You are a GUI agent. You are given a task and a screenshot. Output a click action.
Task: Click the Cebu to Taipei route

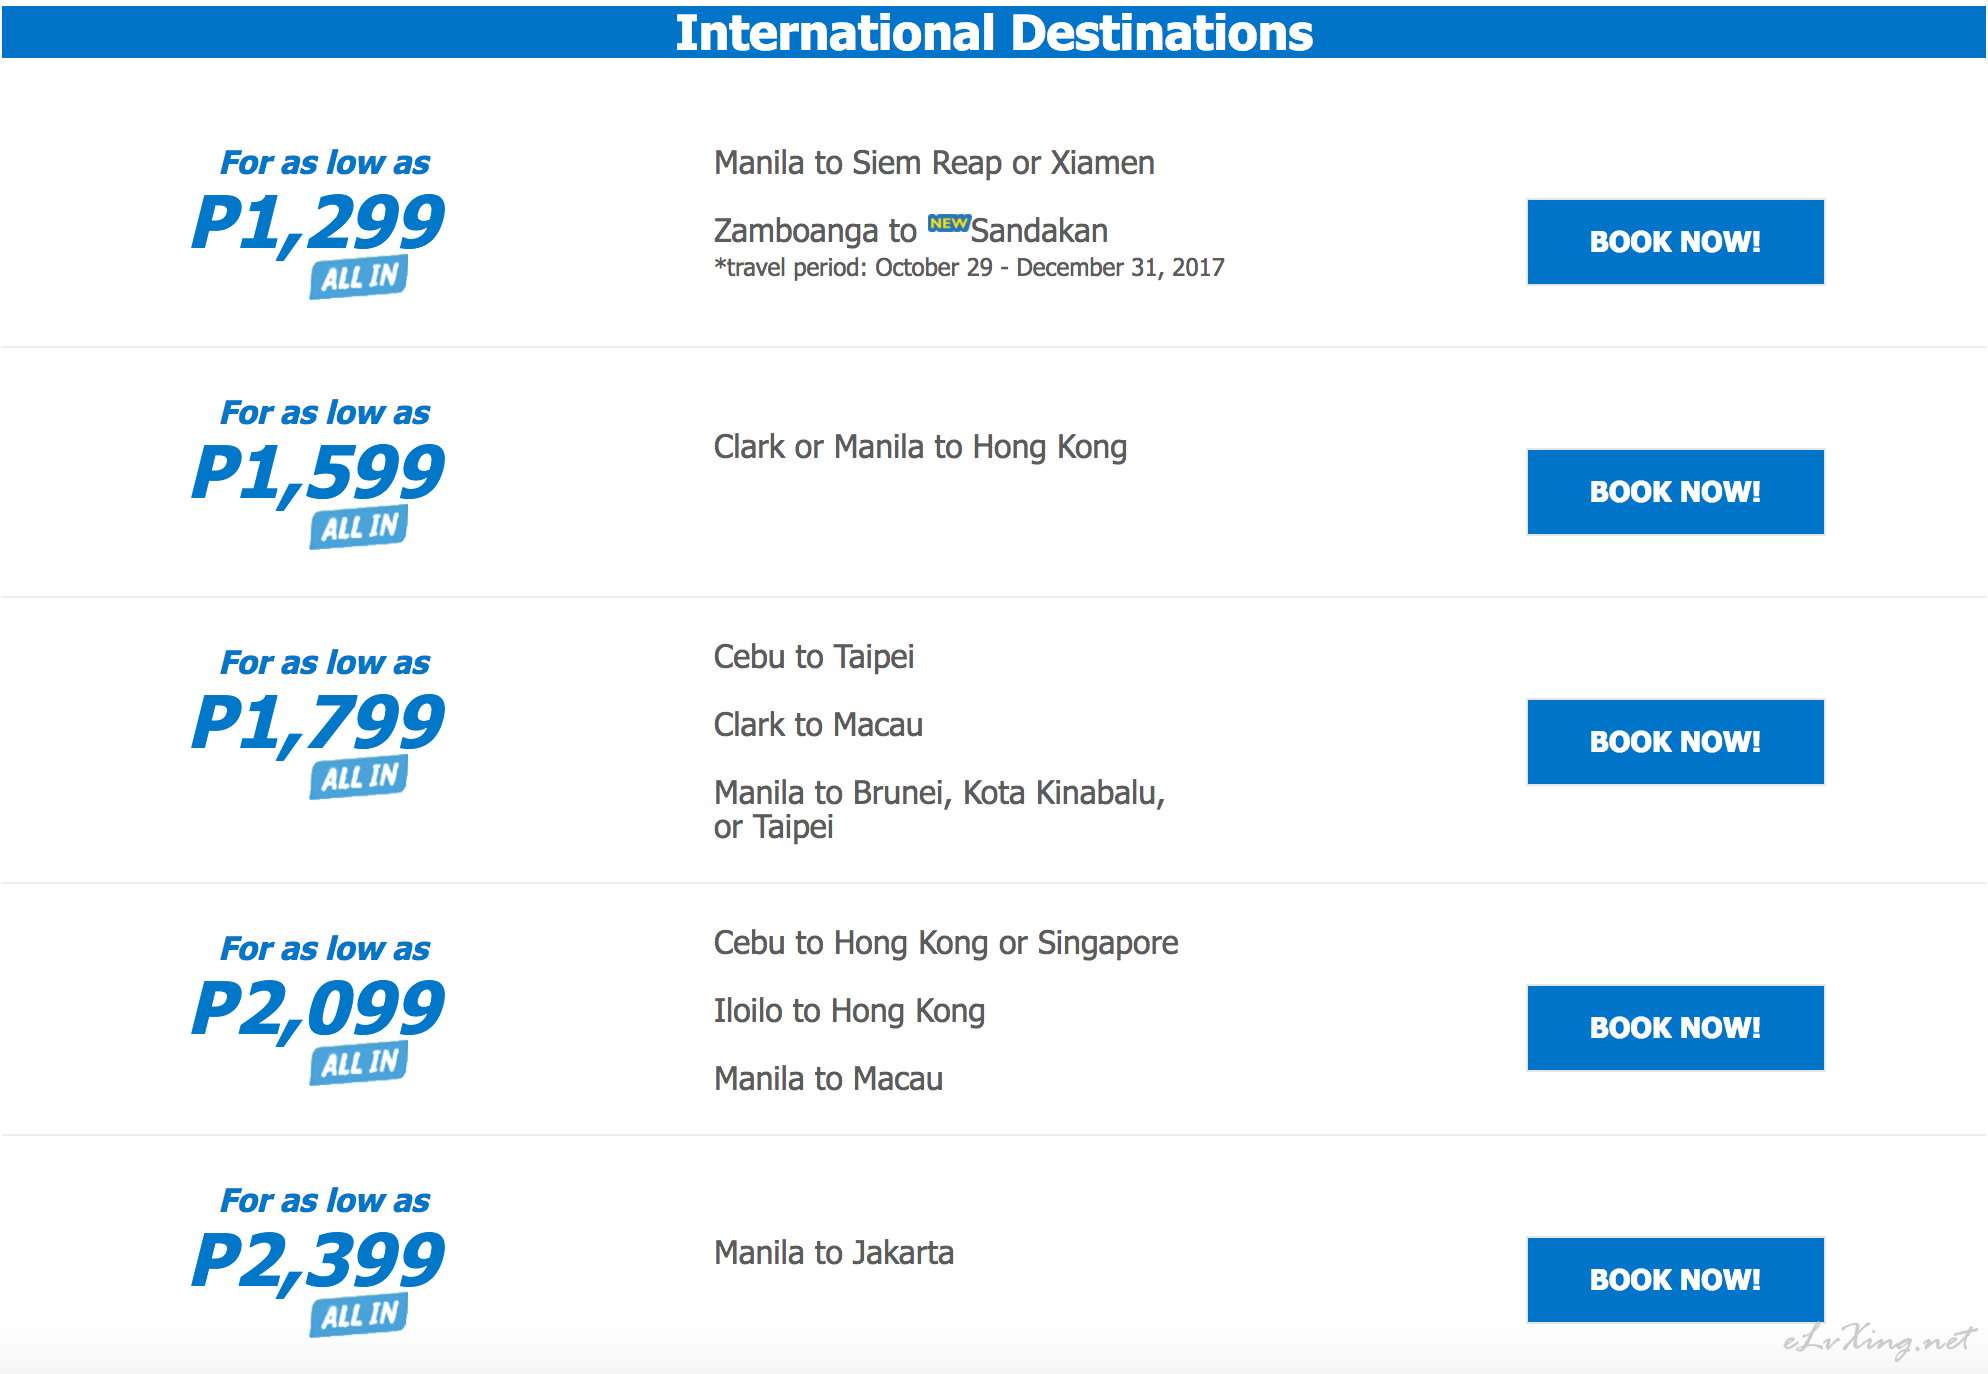click(814, 657)
